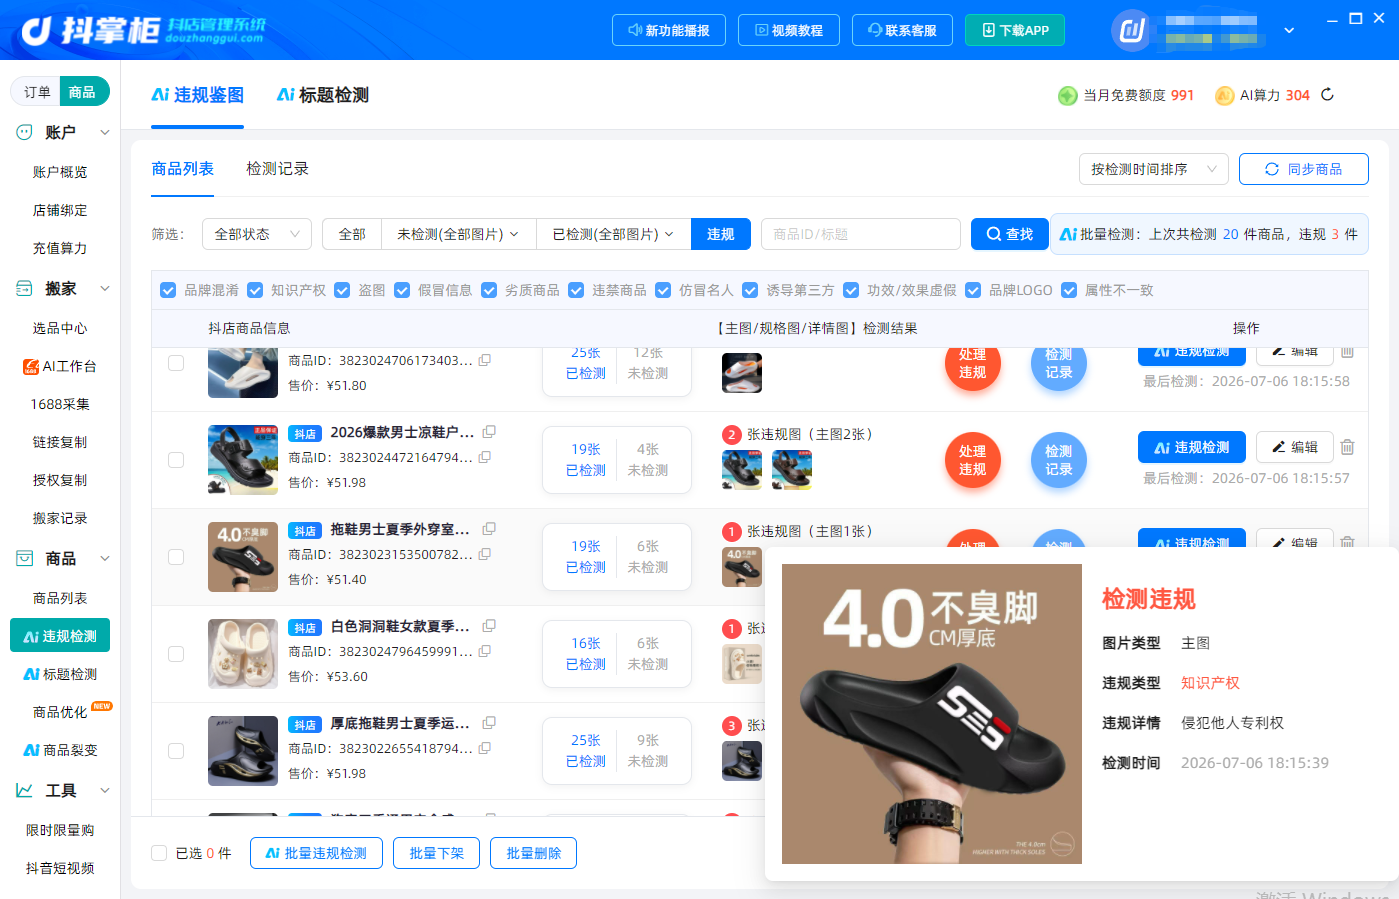The image size is (1399, 899).
Task: Open 商品列表 in the sidebar
Action: click(x=60, y=598)
